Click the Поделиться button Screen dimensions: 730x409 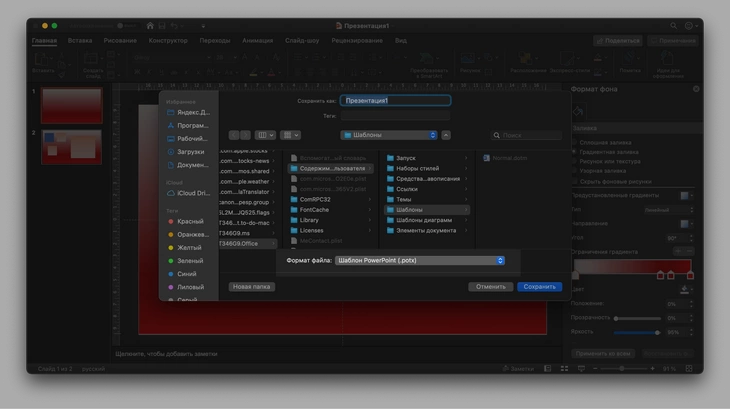[x=618, y=40]
